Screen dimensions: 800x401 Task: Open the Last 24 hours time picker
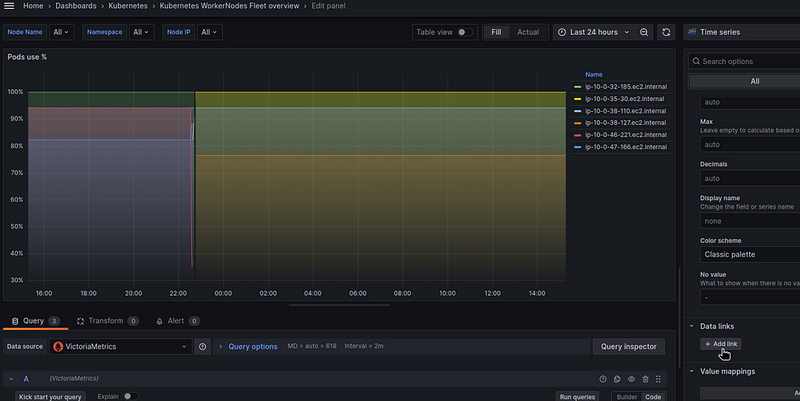point(593,32)
